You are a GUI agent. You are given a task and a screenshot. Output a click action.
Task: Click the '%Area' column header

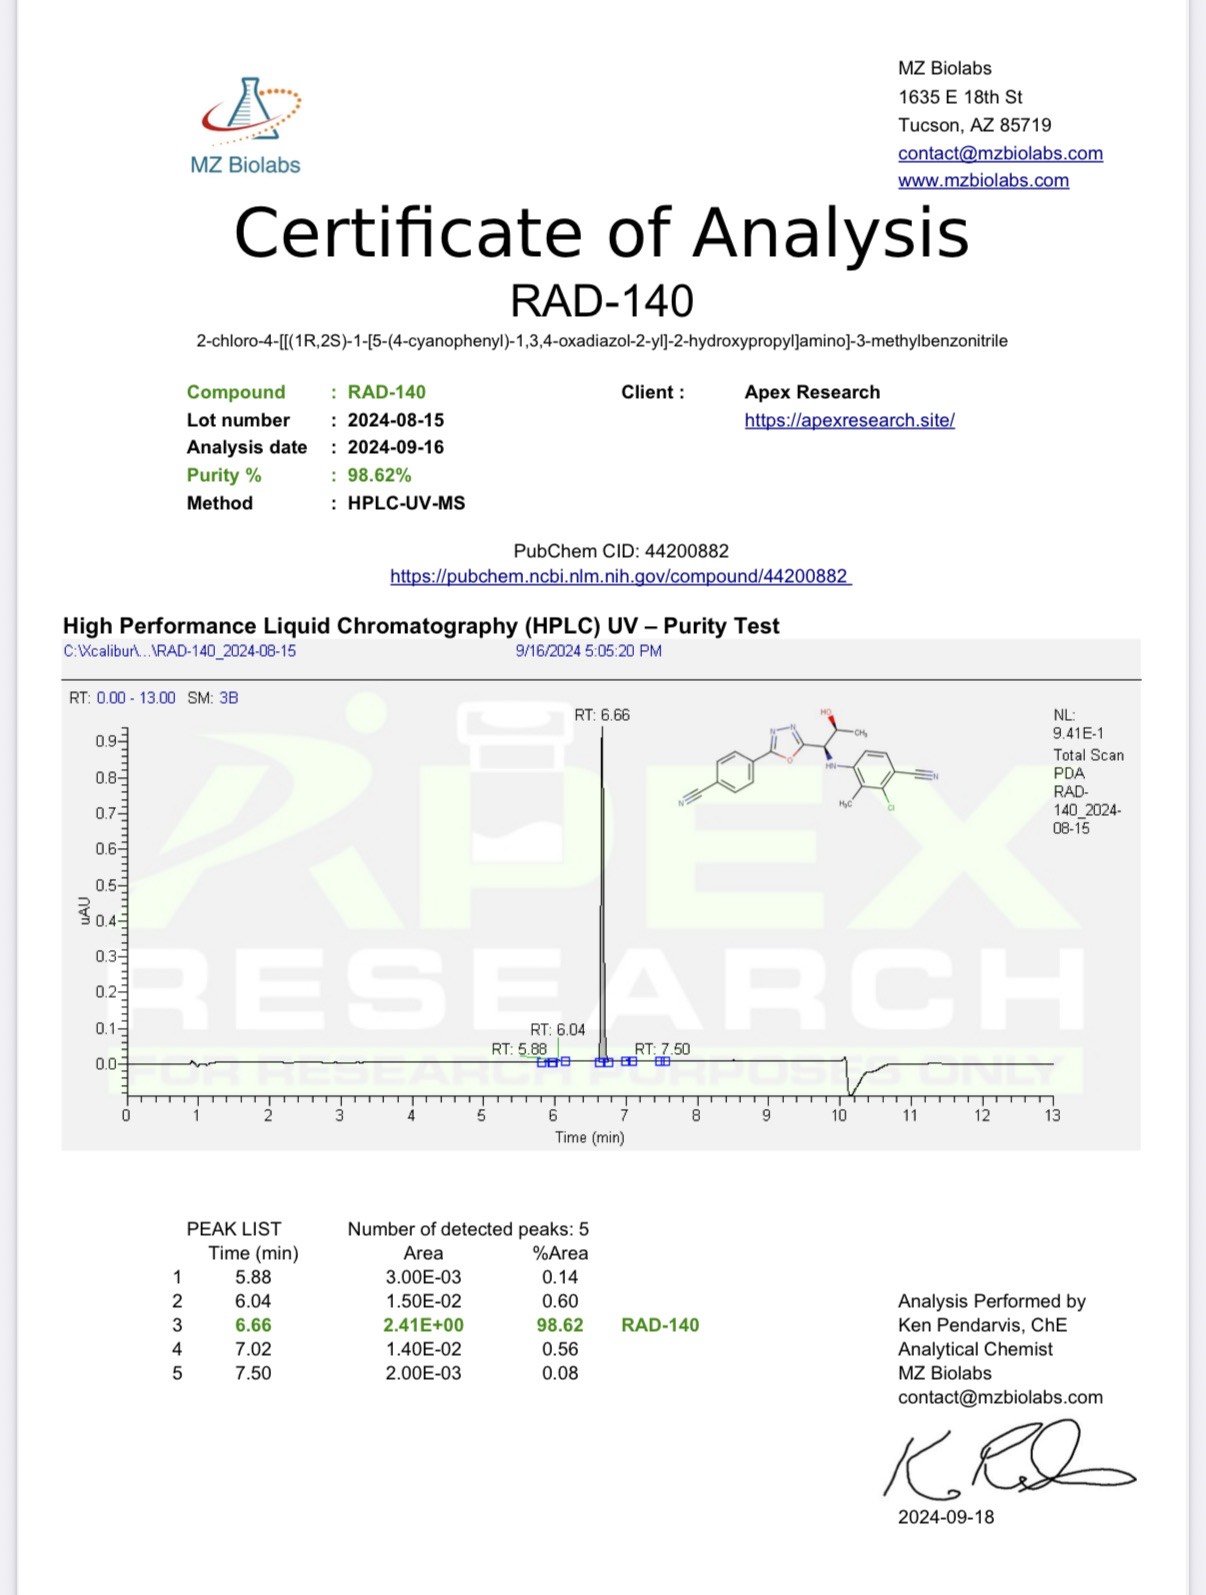coord(560,1253)
